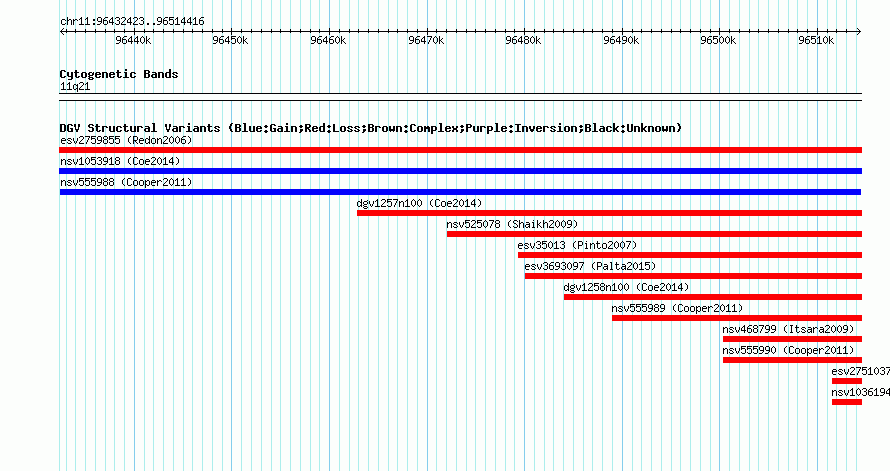Open the esv3693097 (Palta2015) variant label
890x471 pixels.
click(590, 266)
